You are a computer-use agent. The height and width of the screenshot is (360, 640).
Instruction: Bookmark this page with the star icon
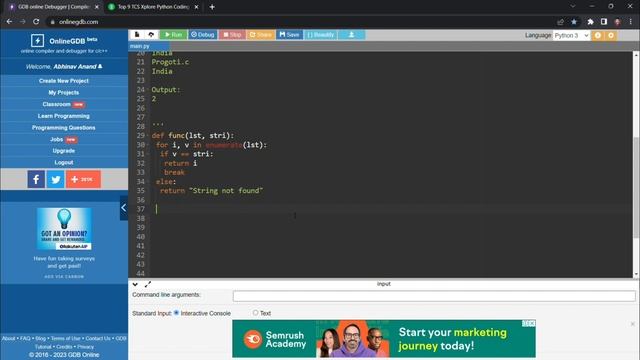pyautogui.click(x=574, y=22)
